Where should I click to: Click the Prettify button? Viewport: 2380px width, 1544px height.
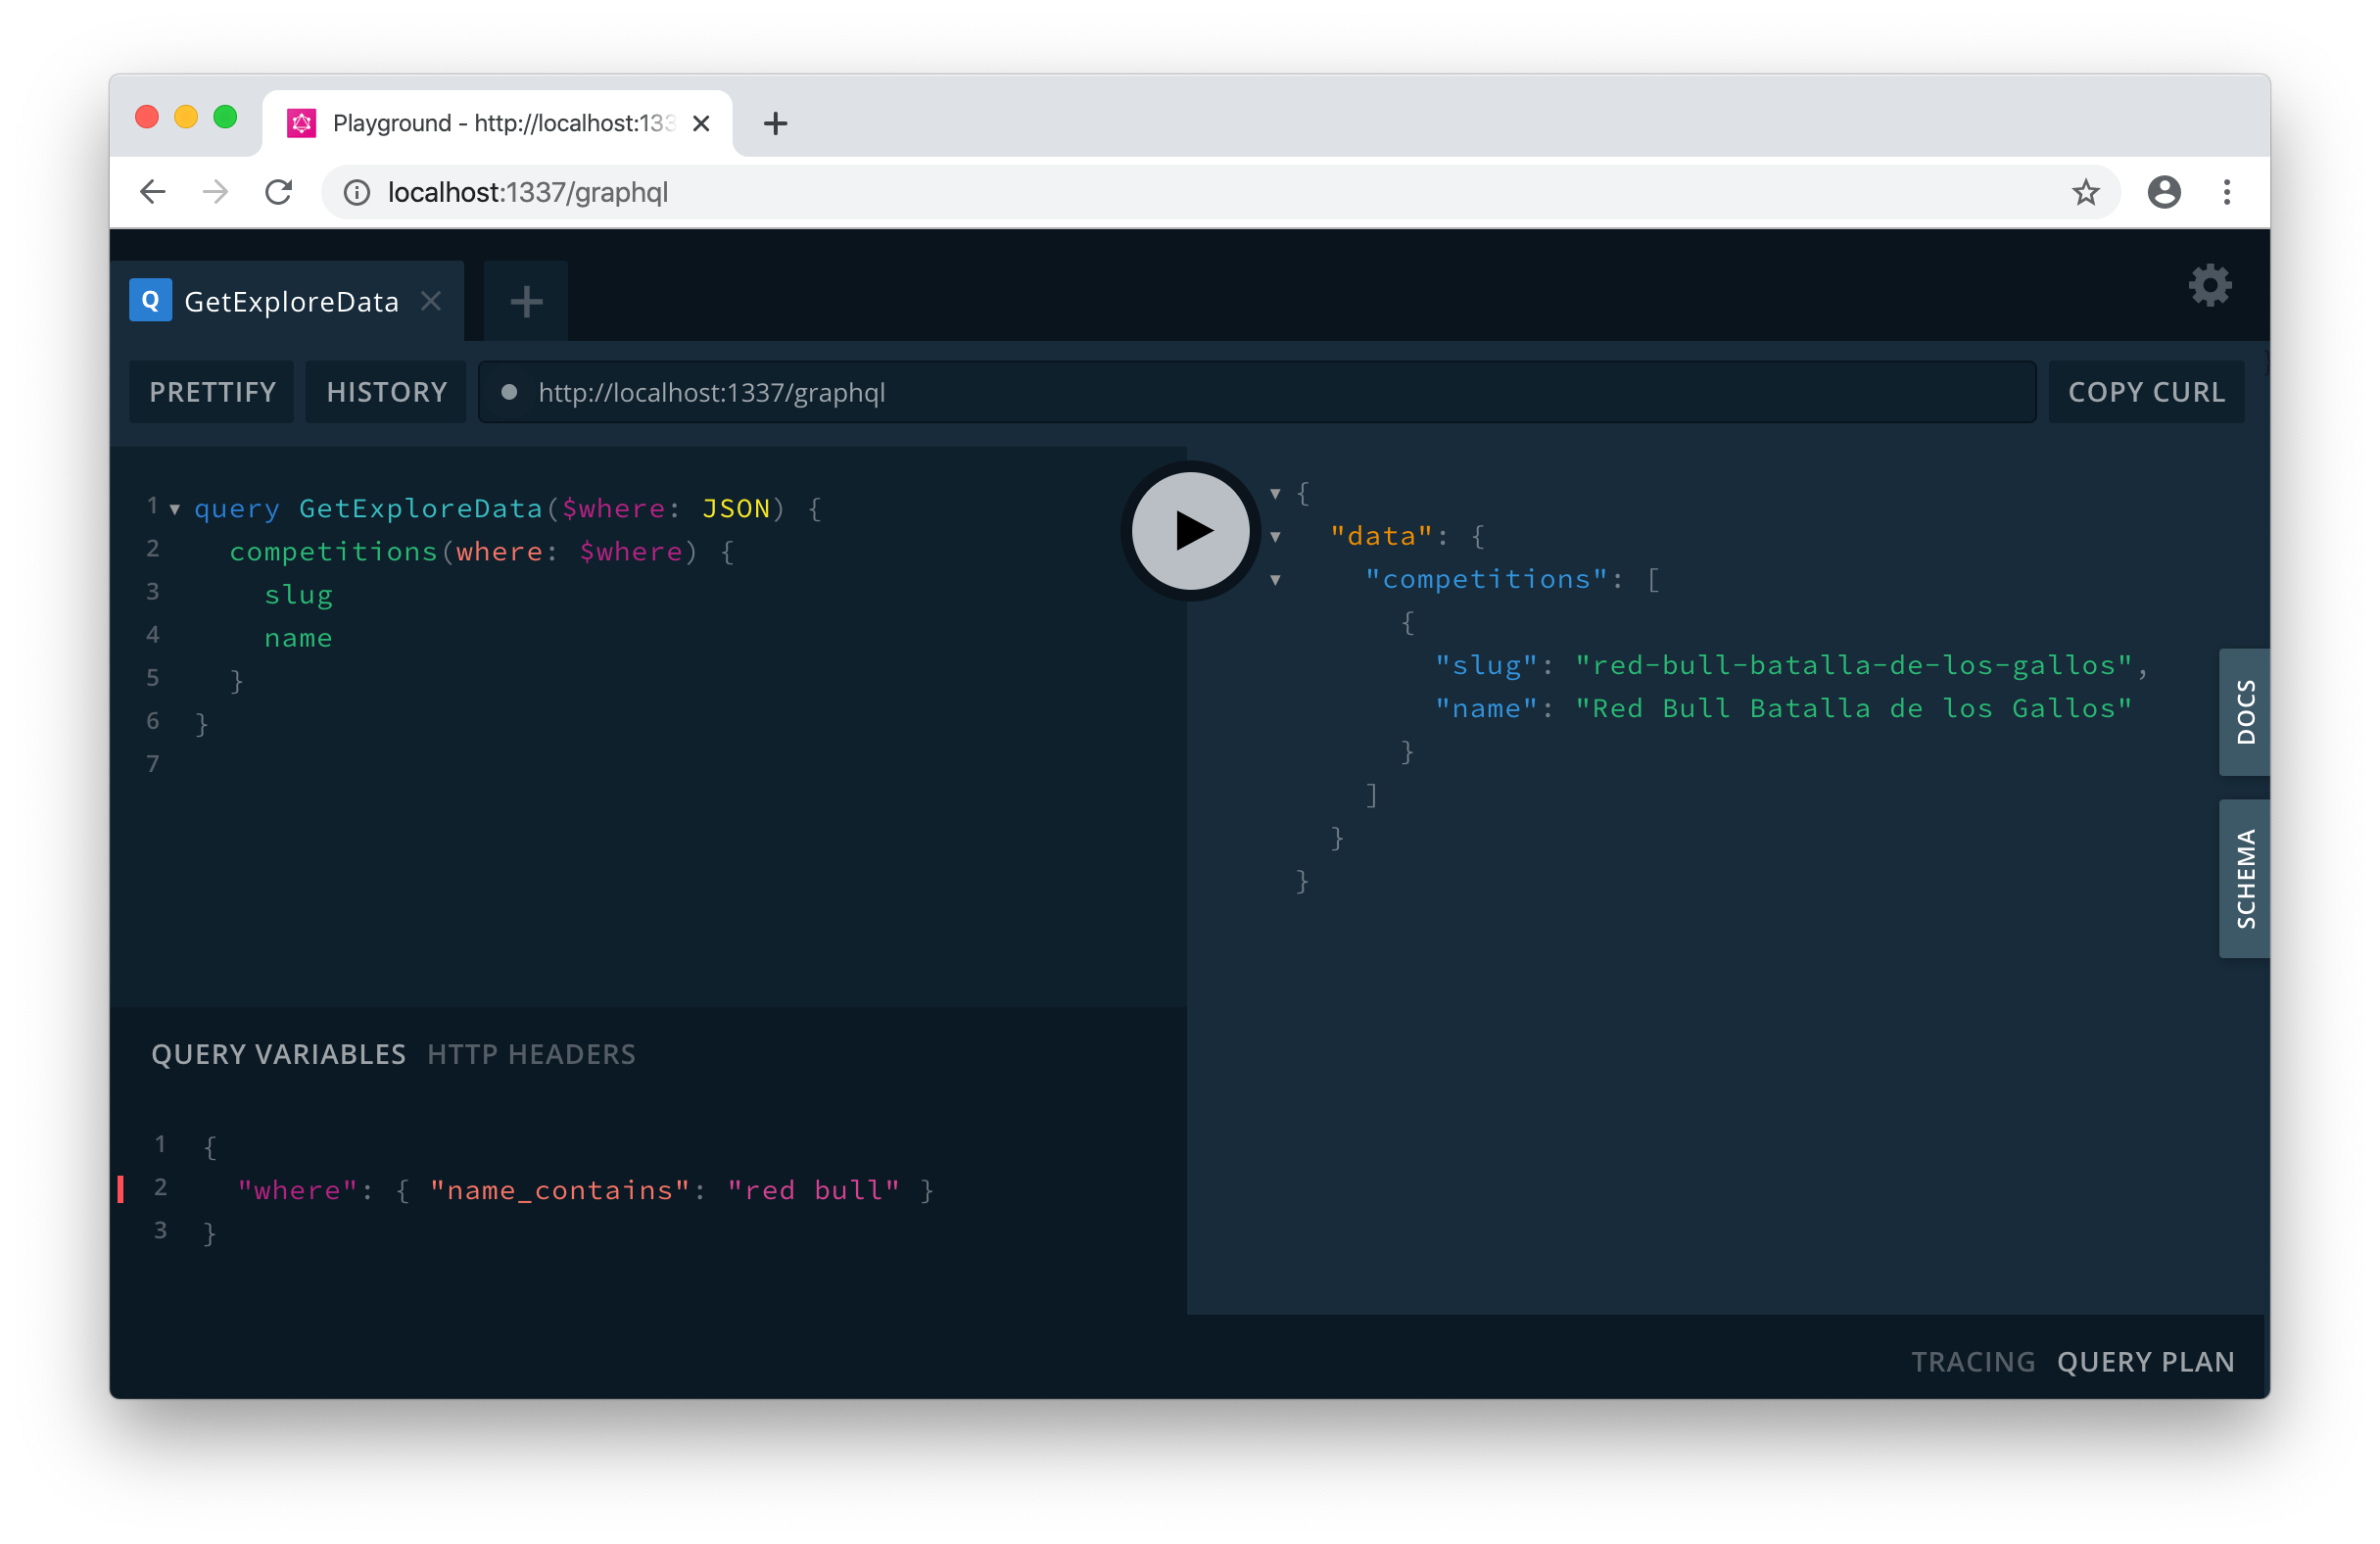pos(212,392)
